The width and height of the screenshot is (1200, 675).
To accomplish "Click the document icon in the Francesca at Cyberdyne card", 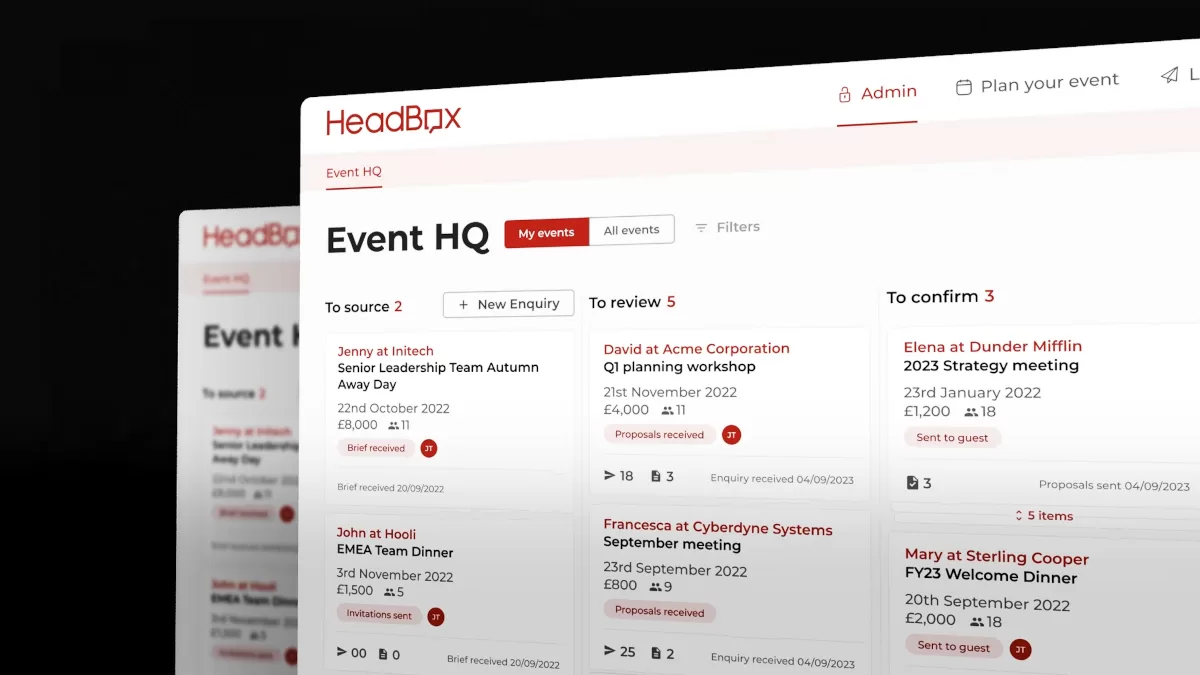I will (656, 653).
